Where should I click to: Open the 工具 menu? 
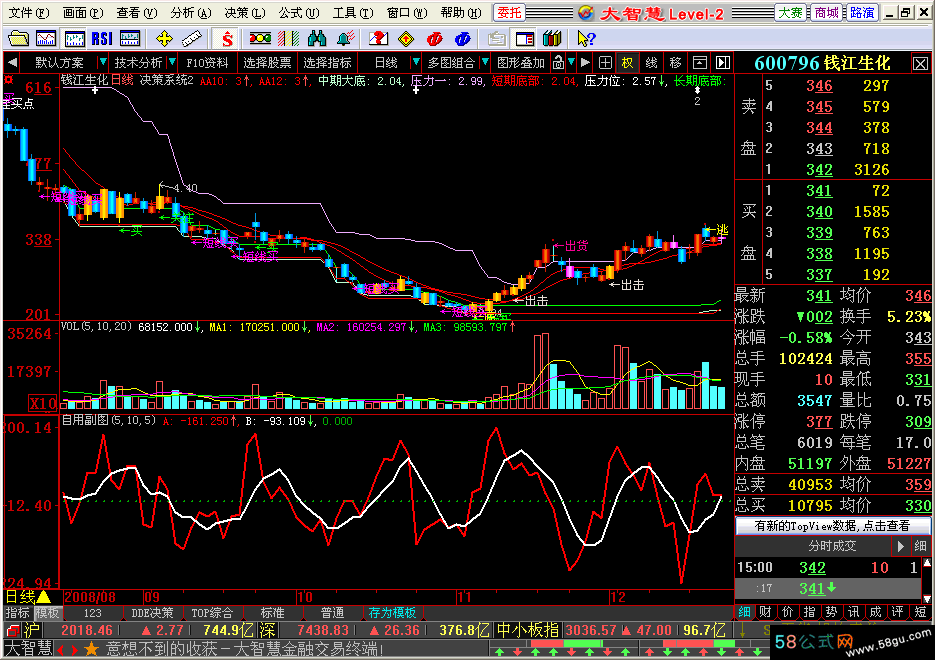352,13
